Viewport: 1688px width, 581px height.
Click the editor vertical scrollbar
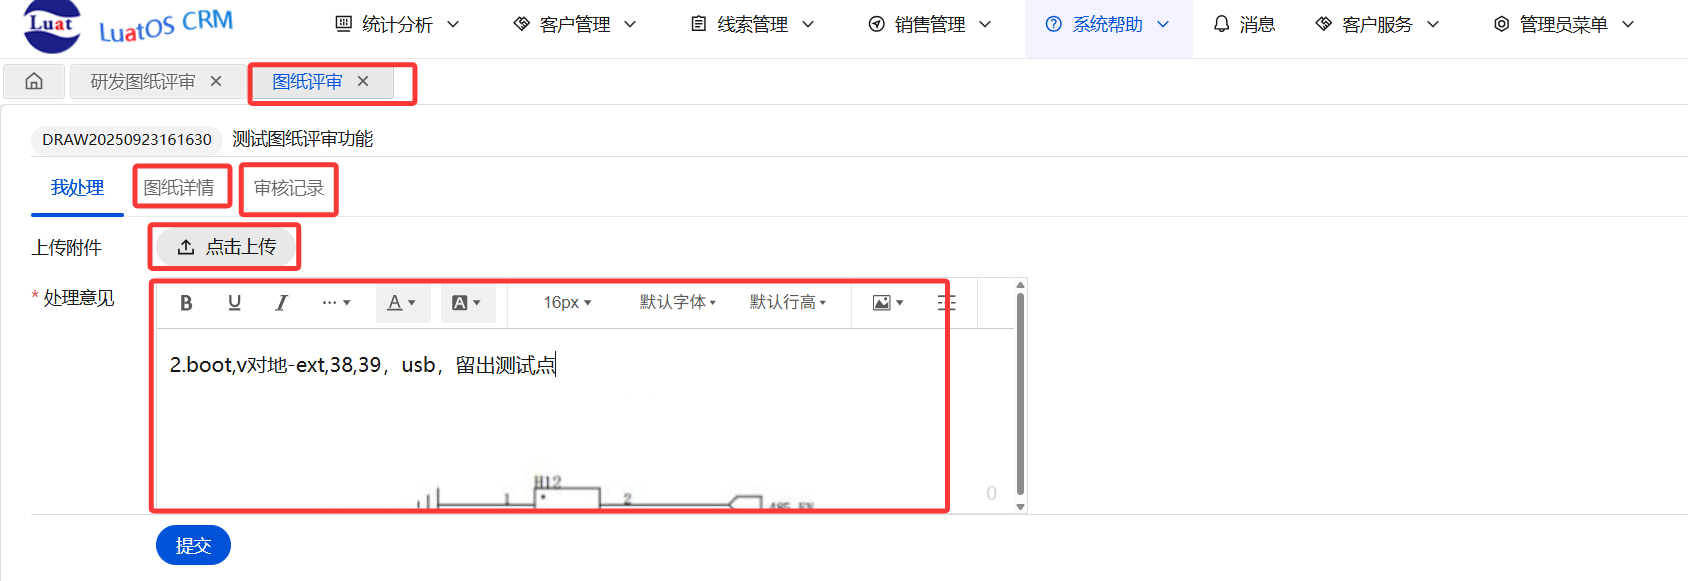coord(1020,394)
